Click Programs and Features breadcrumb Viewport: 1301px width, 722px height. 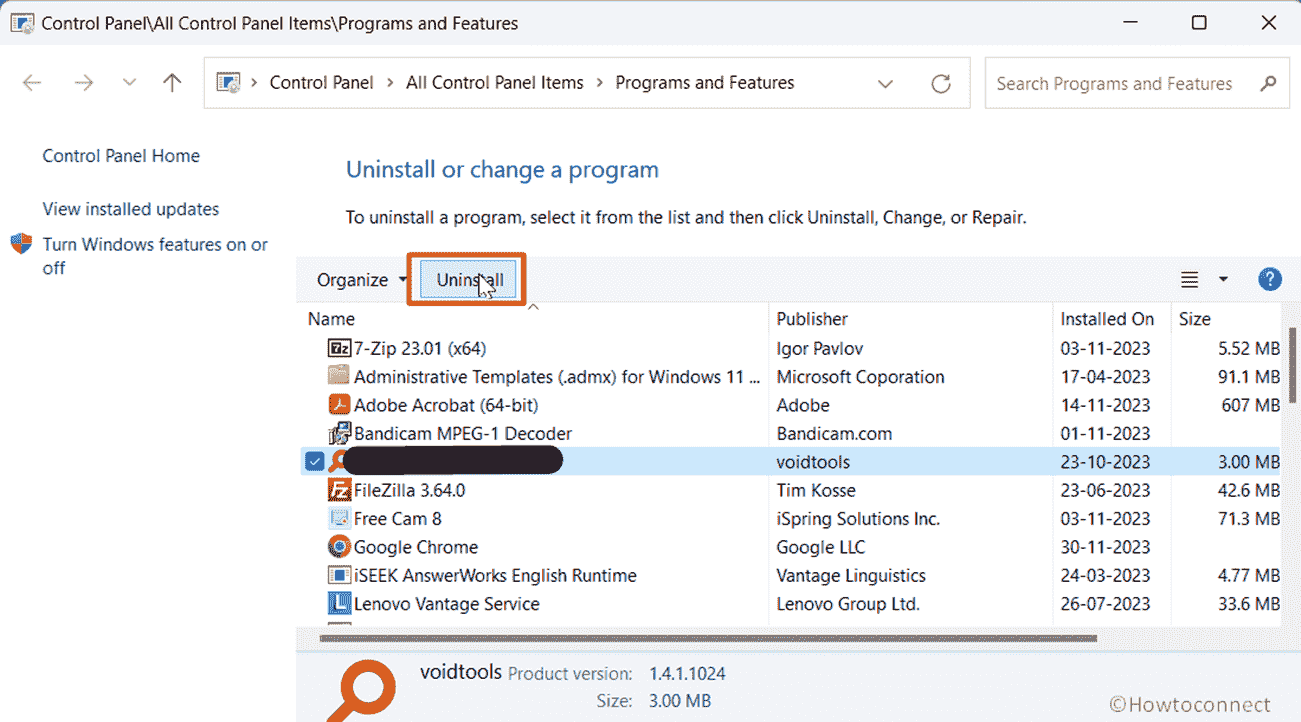pos(705,83)
